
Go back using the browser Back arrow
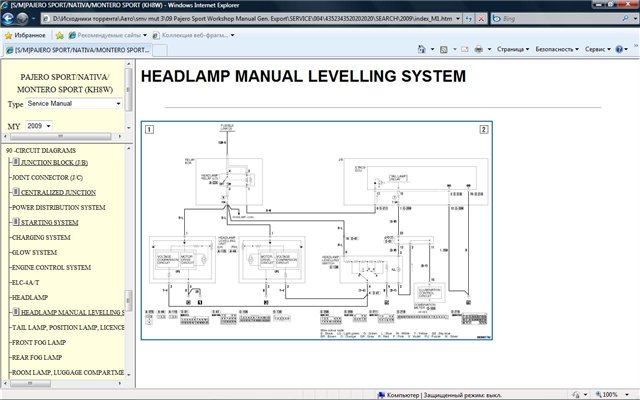click(7, 18)
